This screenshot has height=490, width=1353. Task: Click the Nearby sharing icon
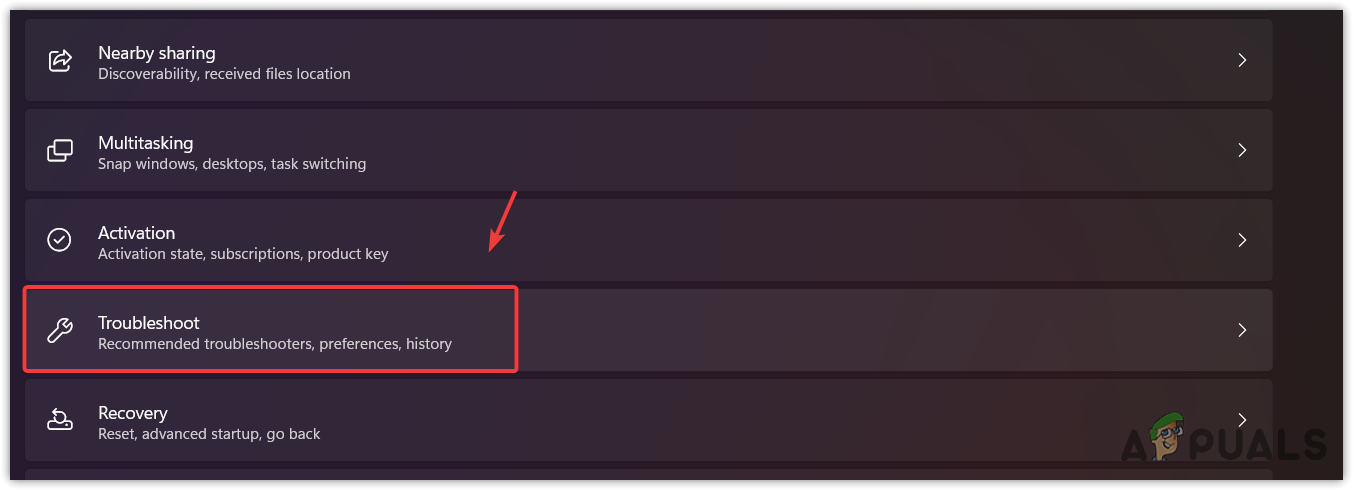pyautogui.click(x=60, y=61)
